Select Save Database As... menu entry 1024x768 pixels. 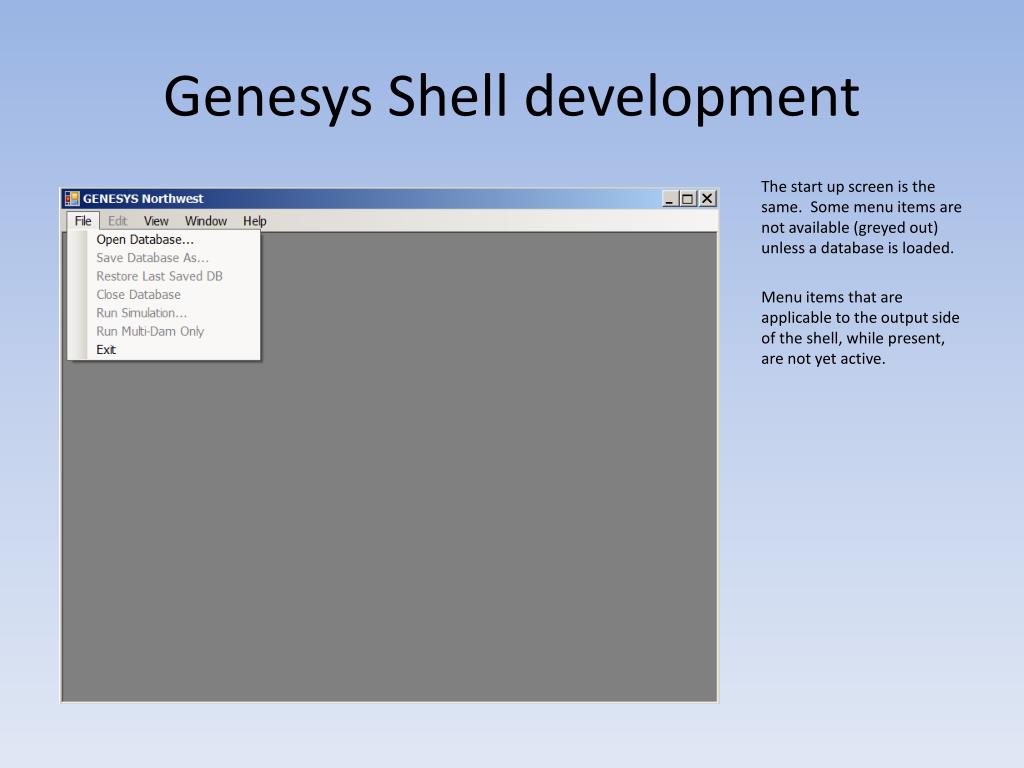(164, 258)
